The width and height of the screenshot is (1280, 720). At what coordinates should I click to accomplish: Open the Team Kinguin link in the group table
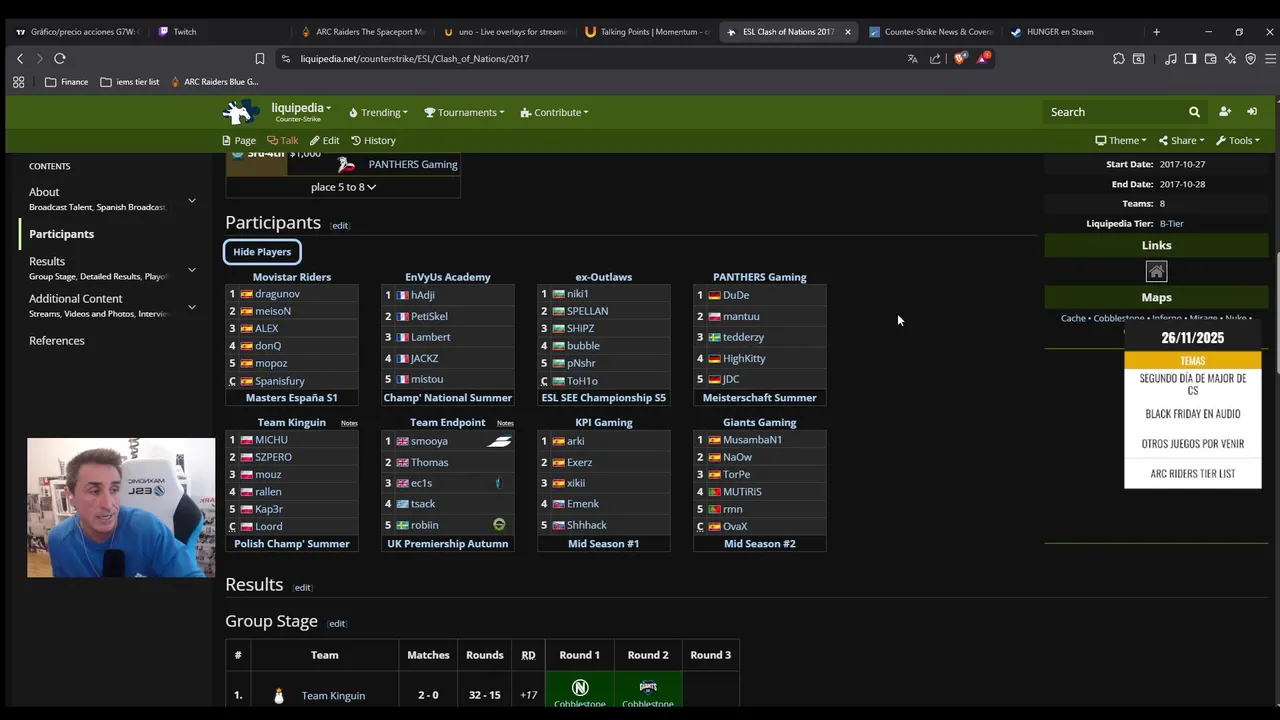333,696
